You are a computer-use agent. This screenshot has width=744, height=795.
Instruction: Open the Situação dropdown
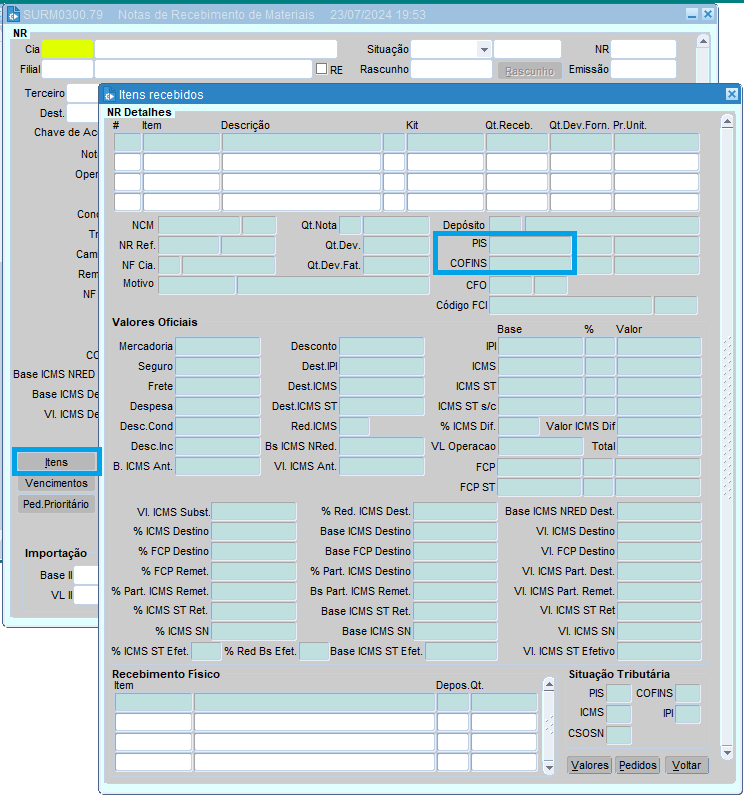[x=484, y=50]
